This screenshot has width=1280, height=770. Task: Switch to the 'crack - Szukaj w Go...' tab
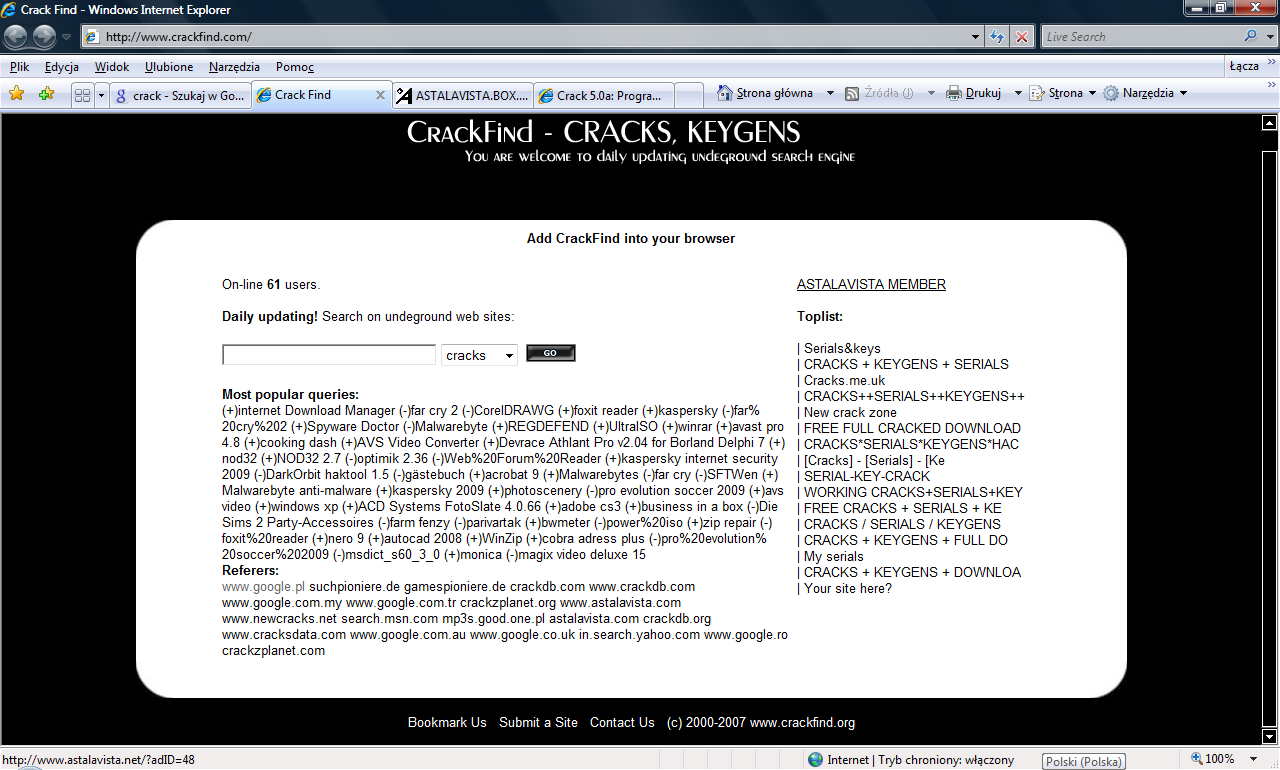coord(180,96)
